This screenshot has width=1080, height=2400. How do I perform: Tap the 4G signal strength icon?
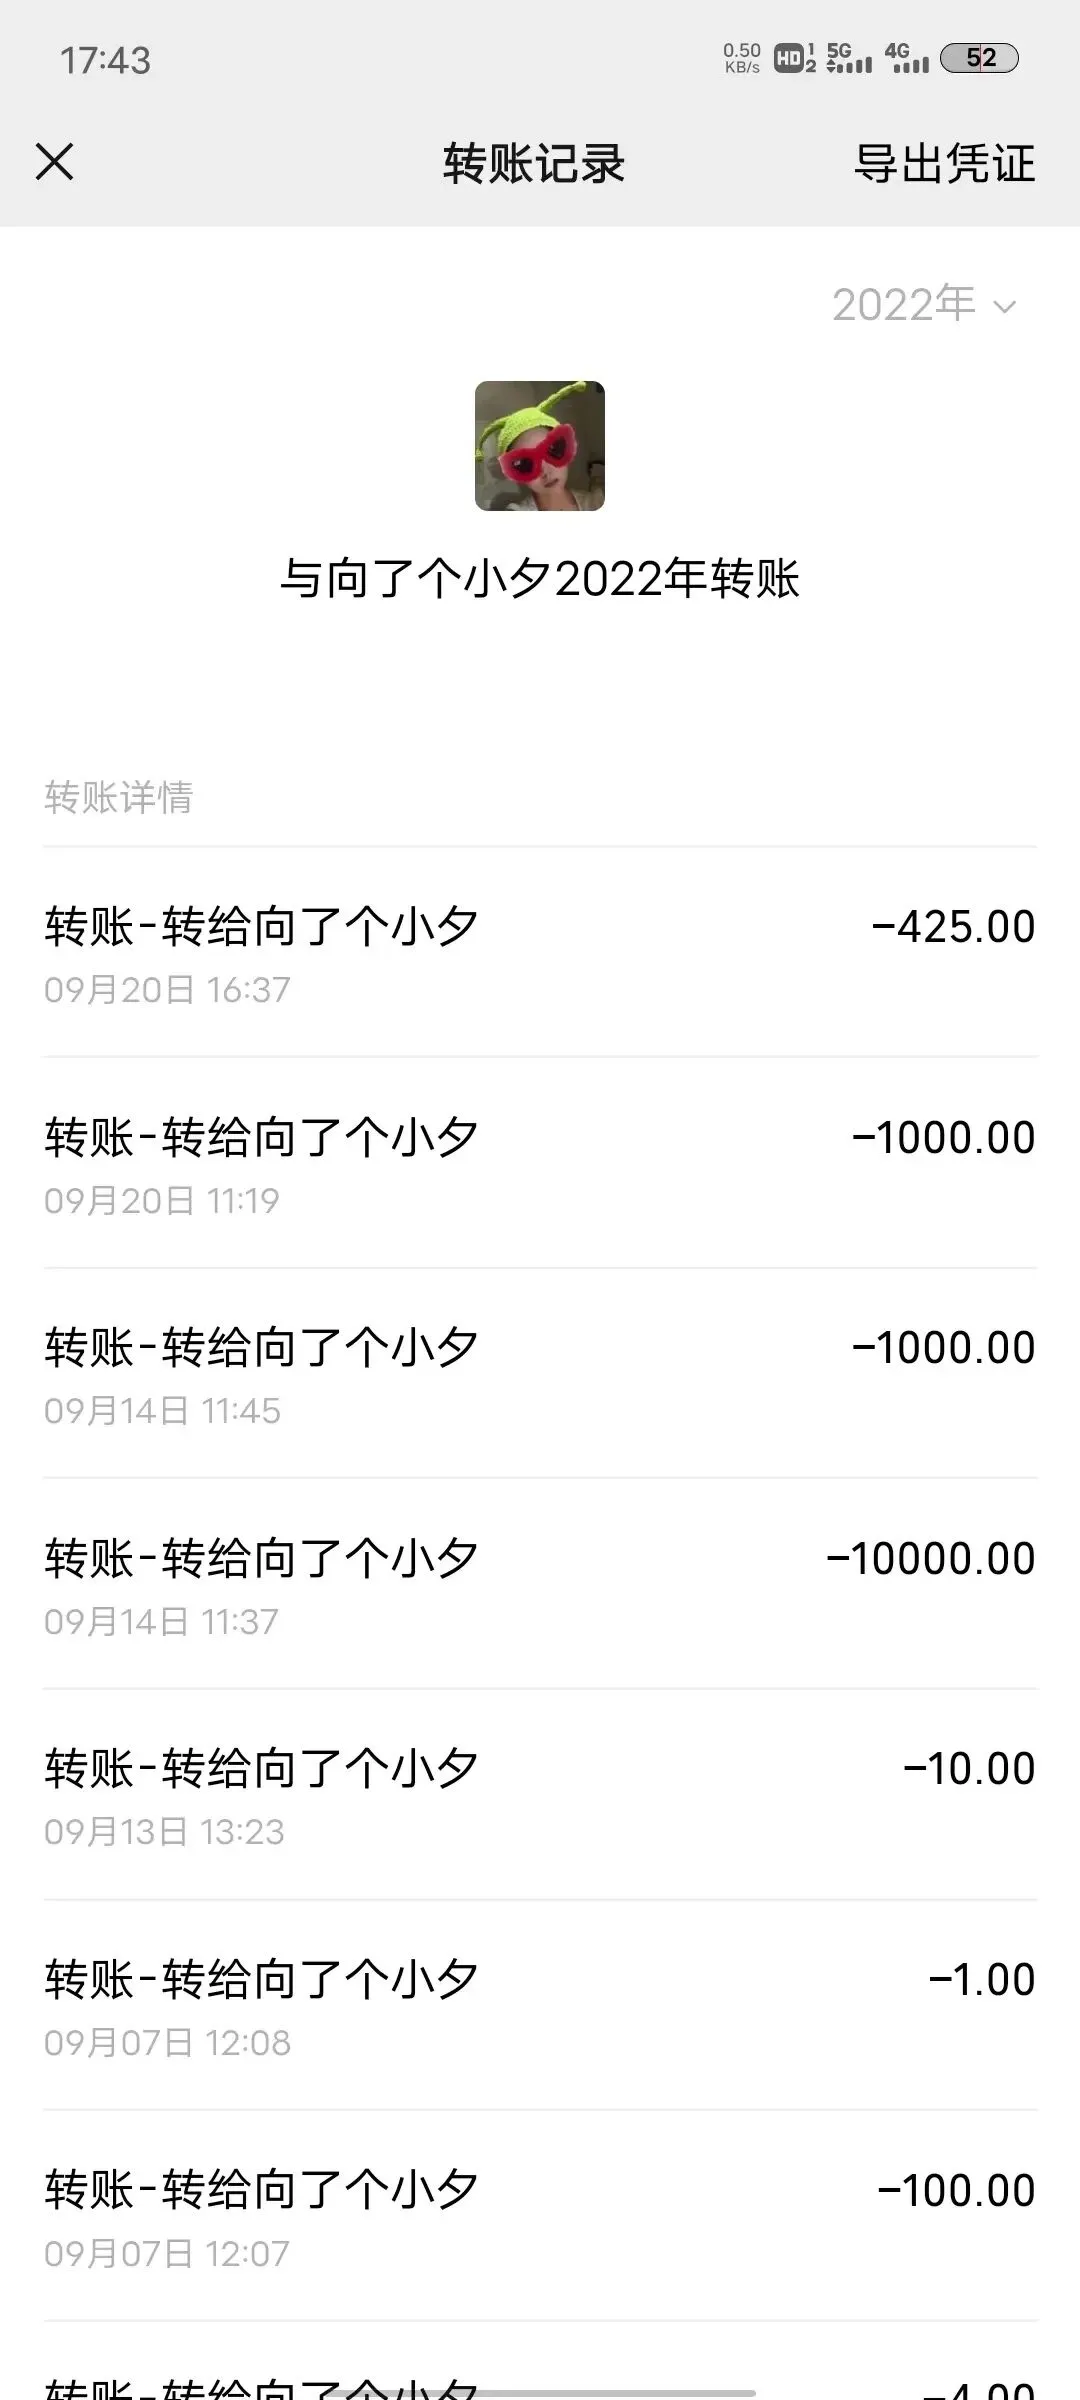[907, 58]
